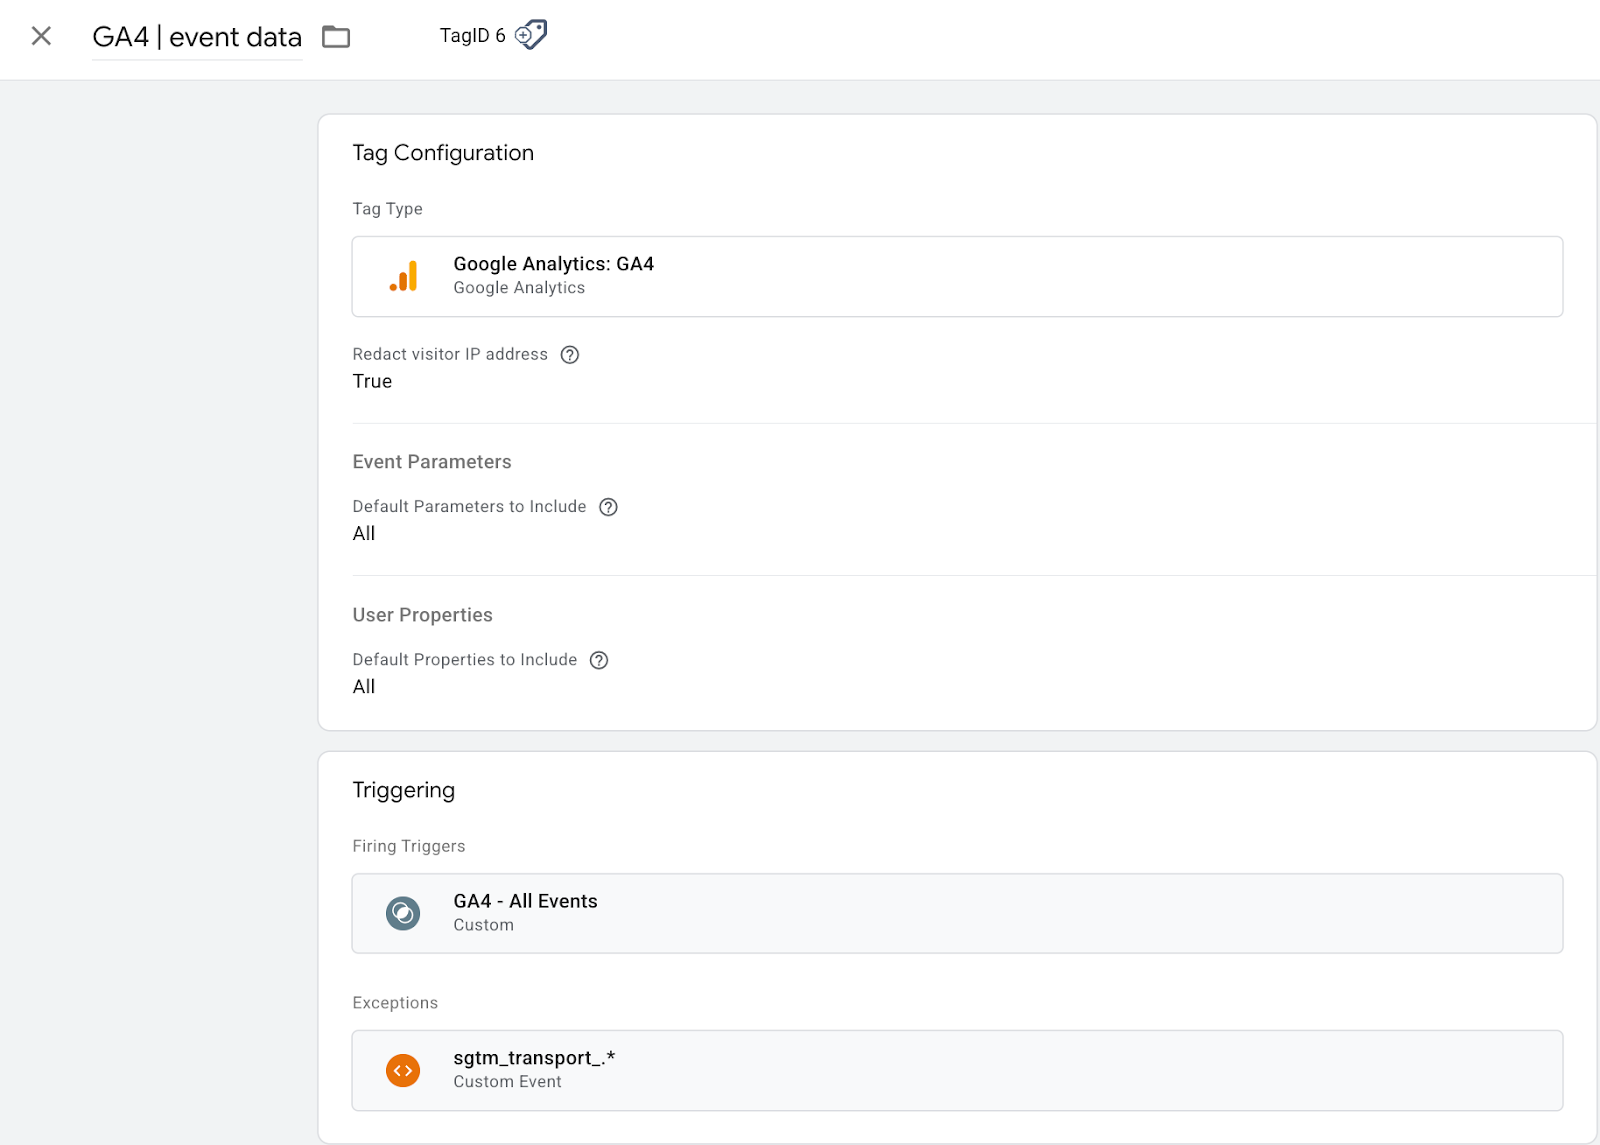Click the Firing Triggers label
This screenshot has width=1600, height=1145.
[x=409, y=846]
